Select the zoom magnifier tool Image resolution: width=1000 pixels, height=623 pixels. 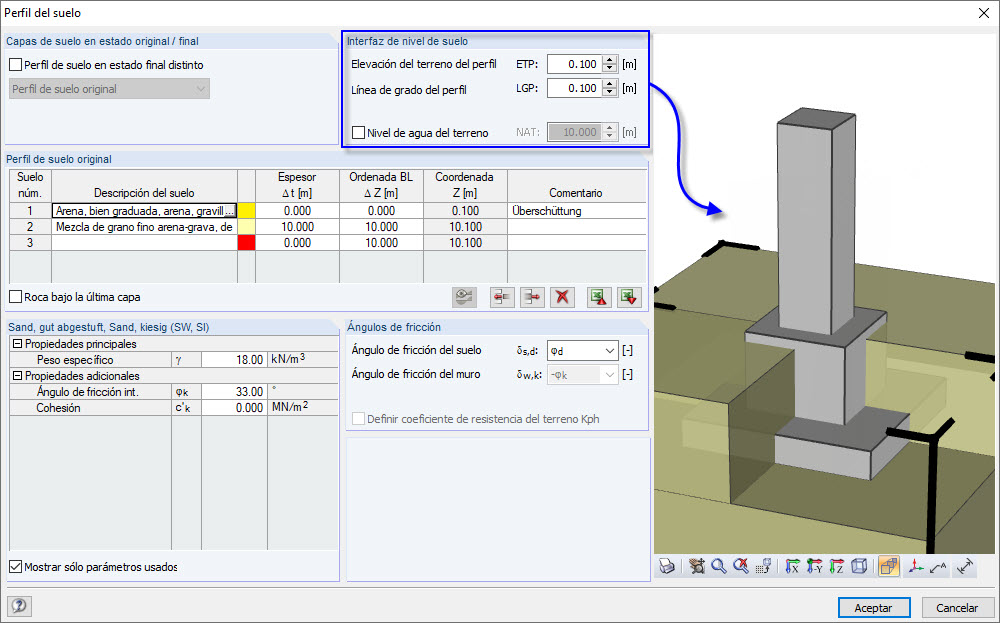[719, 566]
